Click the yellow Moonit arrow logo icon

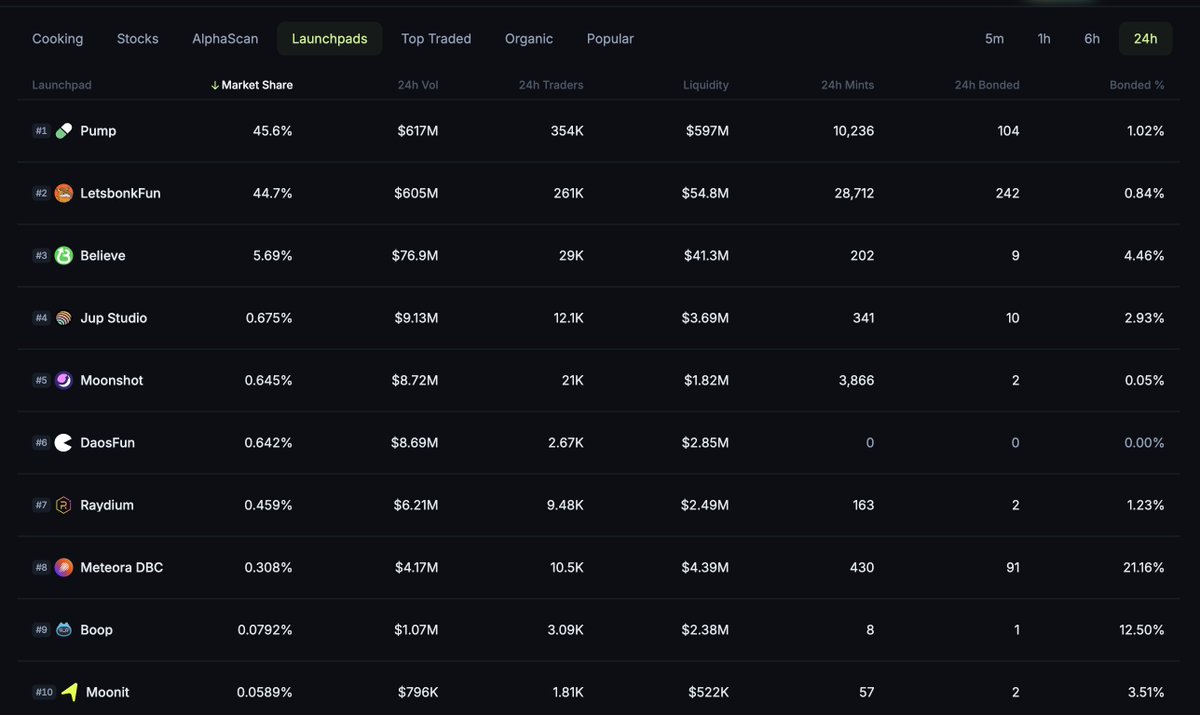coord(69,692)
